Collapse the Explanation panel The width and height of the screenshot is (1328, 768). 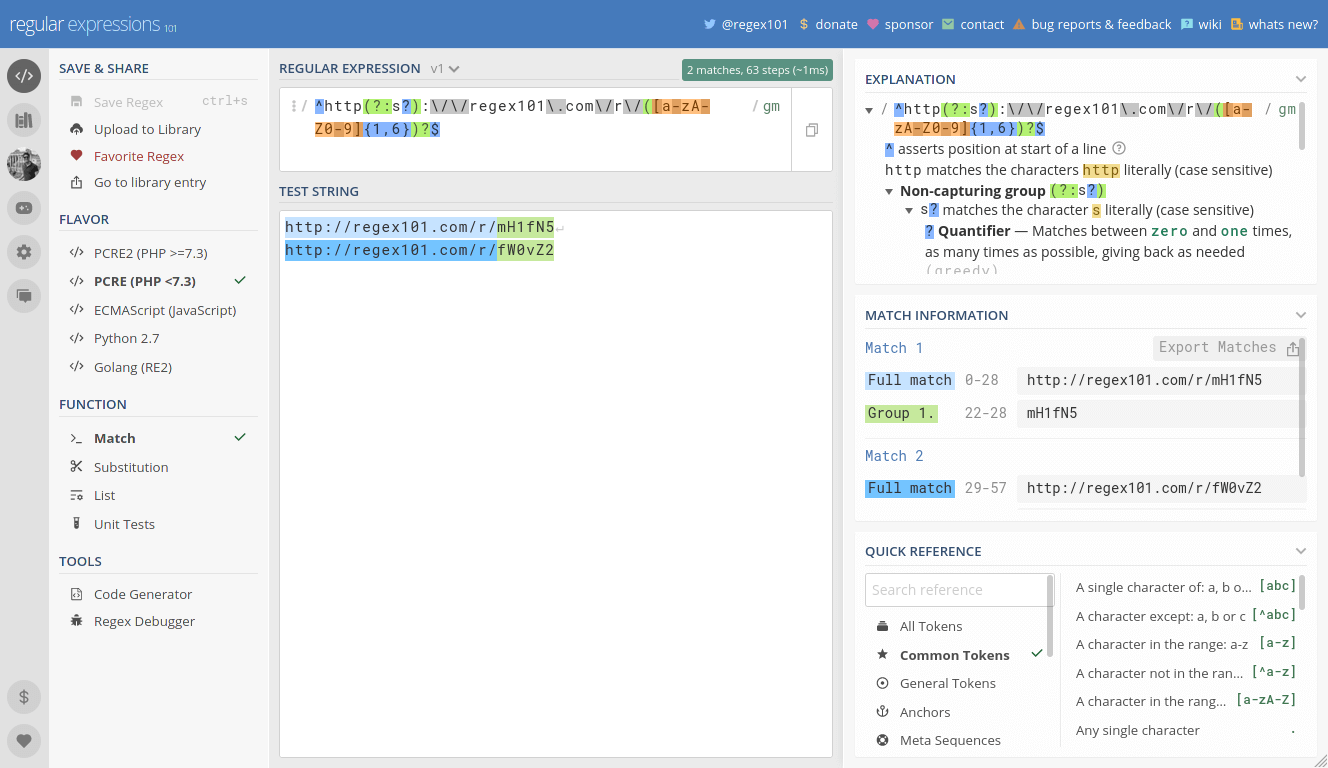coord(1300,79)
